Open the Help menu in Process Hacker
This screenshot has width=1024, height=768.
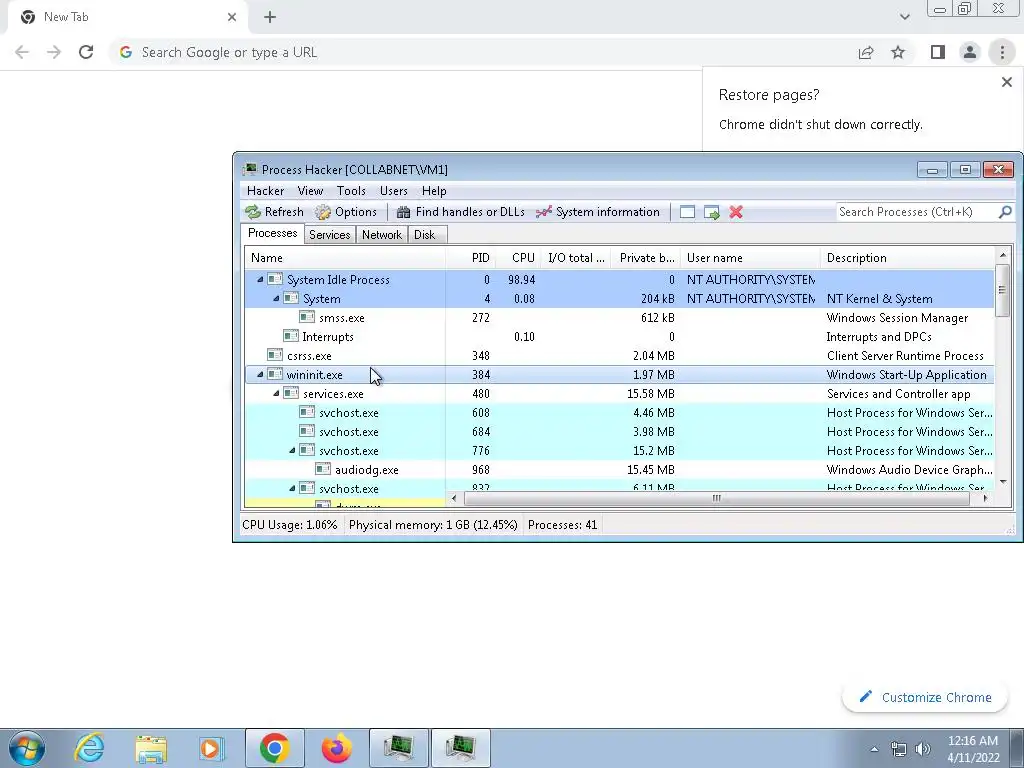(x=434, y=191)
